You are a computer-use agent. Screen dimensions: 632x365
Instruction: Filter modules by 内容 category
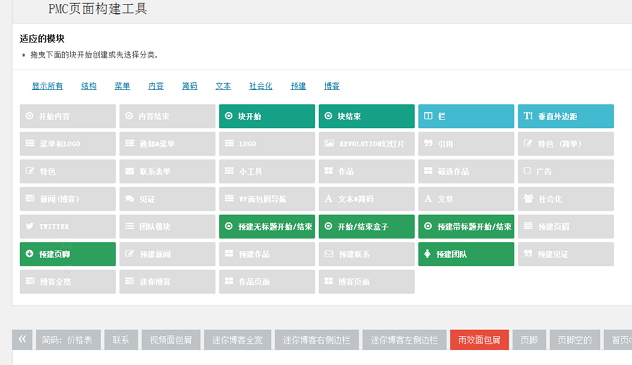tap(156, 86)
